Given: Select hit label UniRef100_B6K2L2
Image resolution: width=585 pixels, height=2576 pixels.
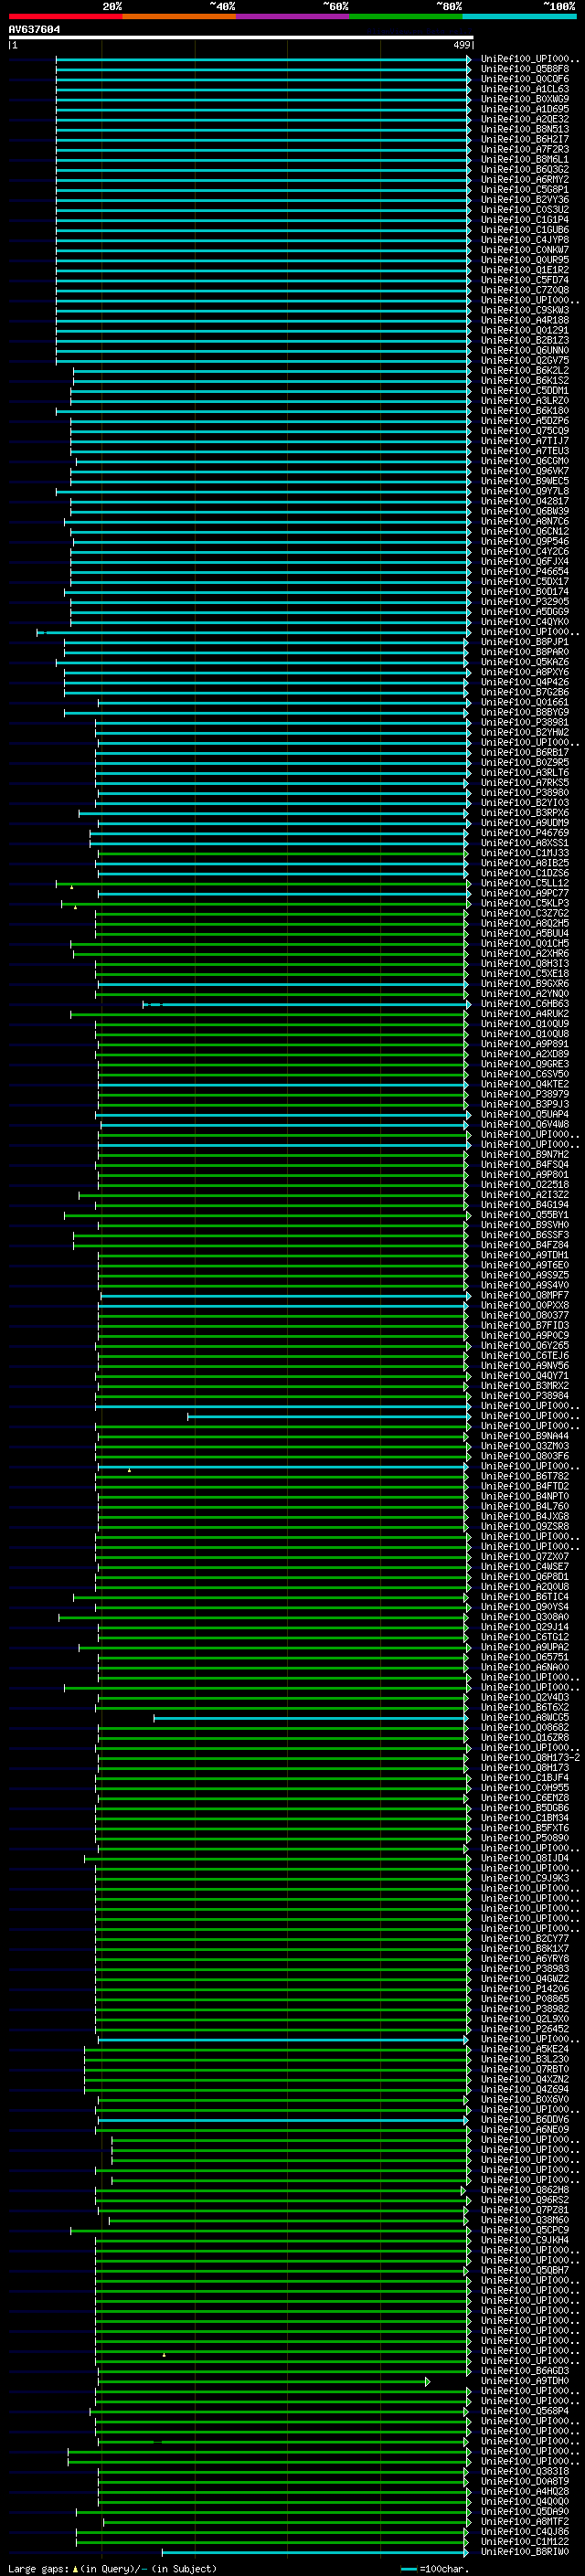Looking at the screenshot, I should tap(524, 370).
